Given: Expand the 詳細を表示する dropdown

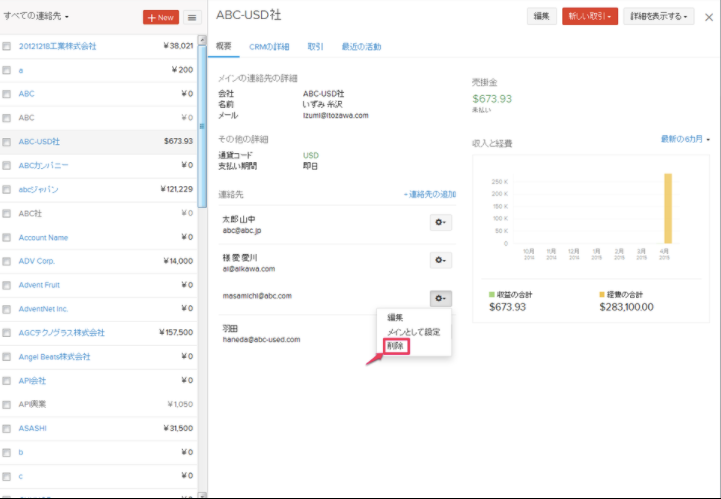Looking at the screenshot, I should click(658, 16).
